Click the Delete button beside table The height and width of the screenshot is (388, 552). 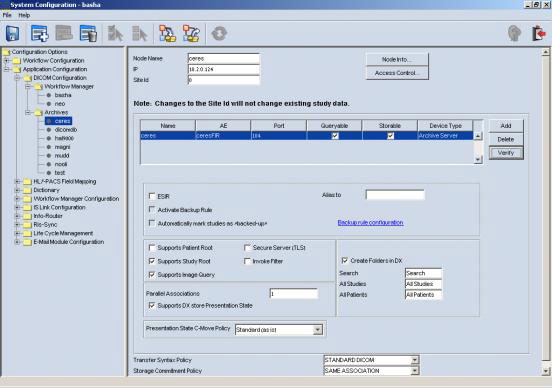[x=506, y=139]
